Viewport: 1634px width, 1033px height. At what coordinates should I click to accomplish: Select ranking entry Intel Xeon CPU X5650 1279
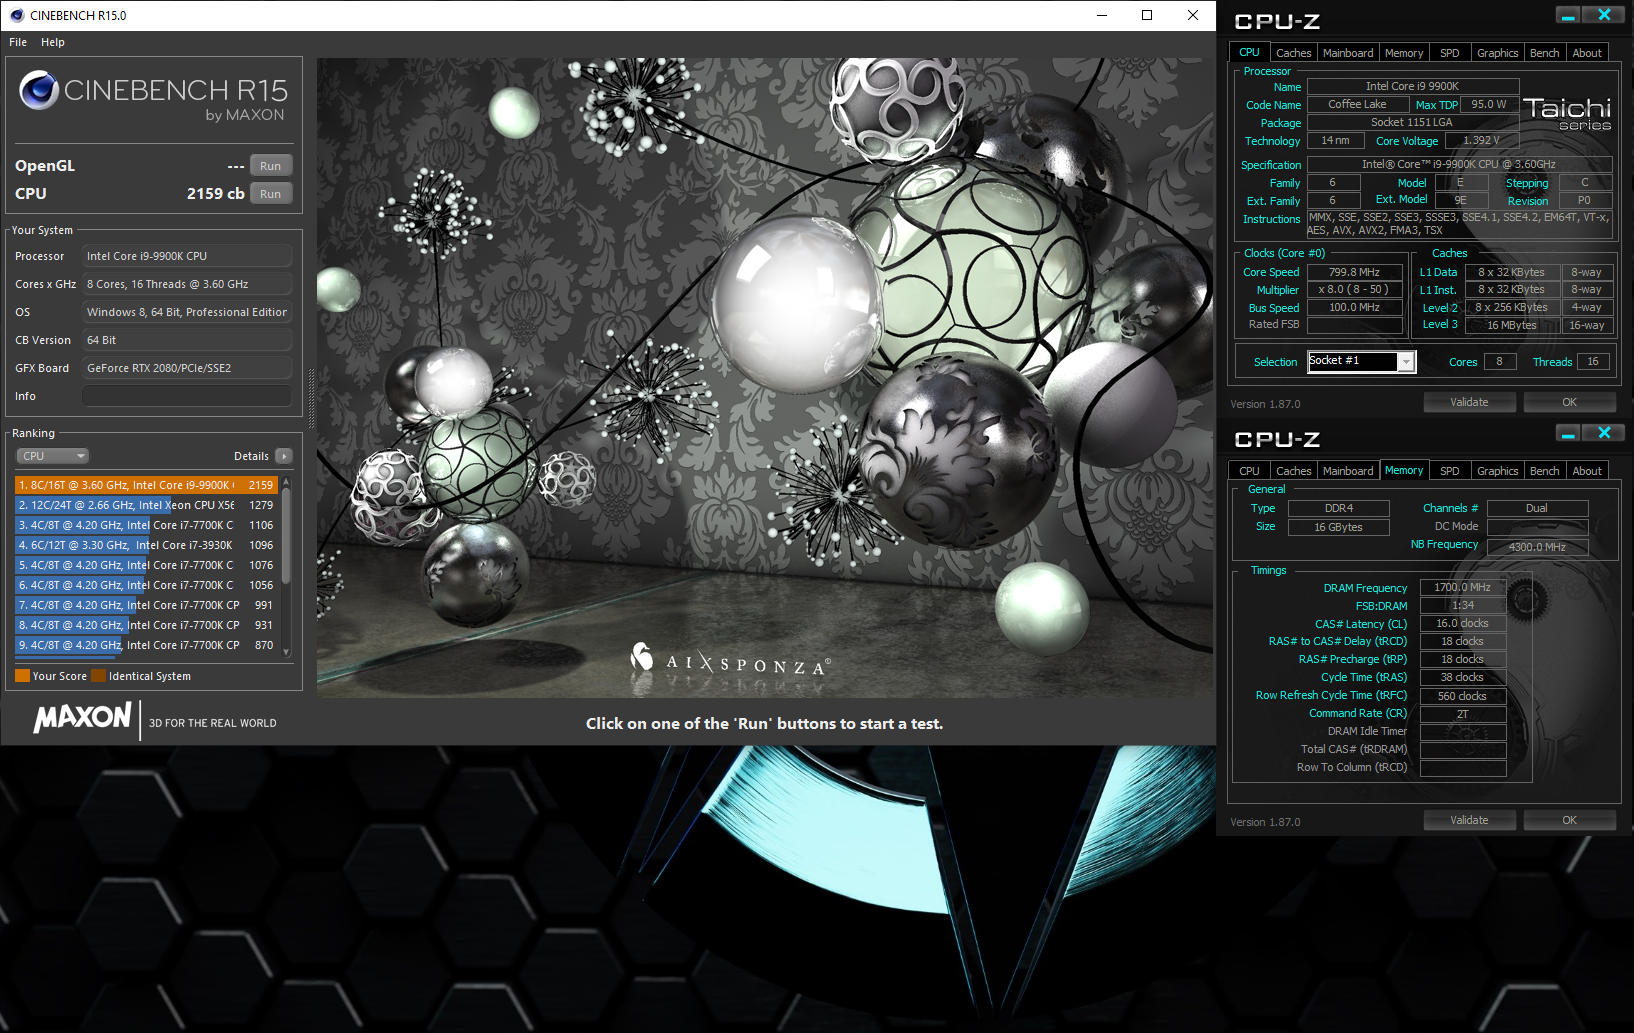click(x=146, y=505)
